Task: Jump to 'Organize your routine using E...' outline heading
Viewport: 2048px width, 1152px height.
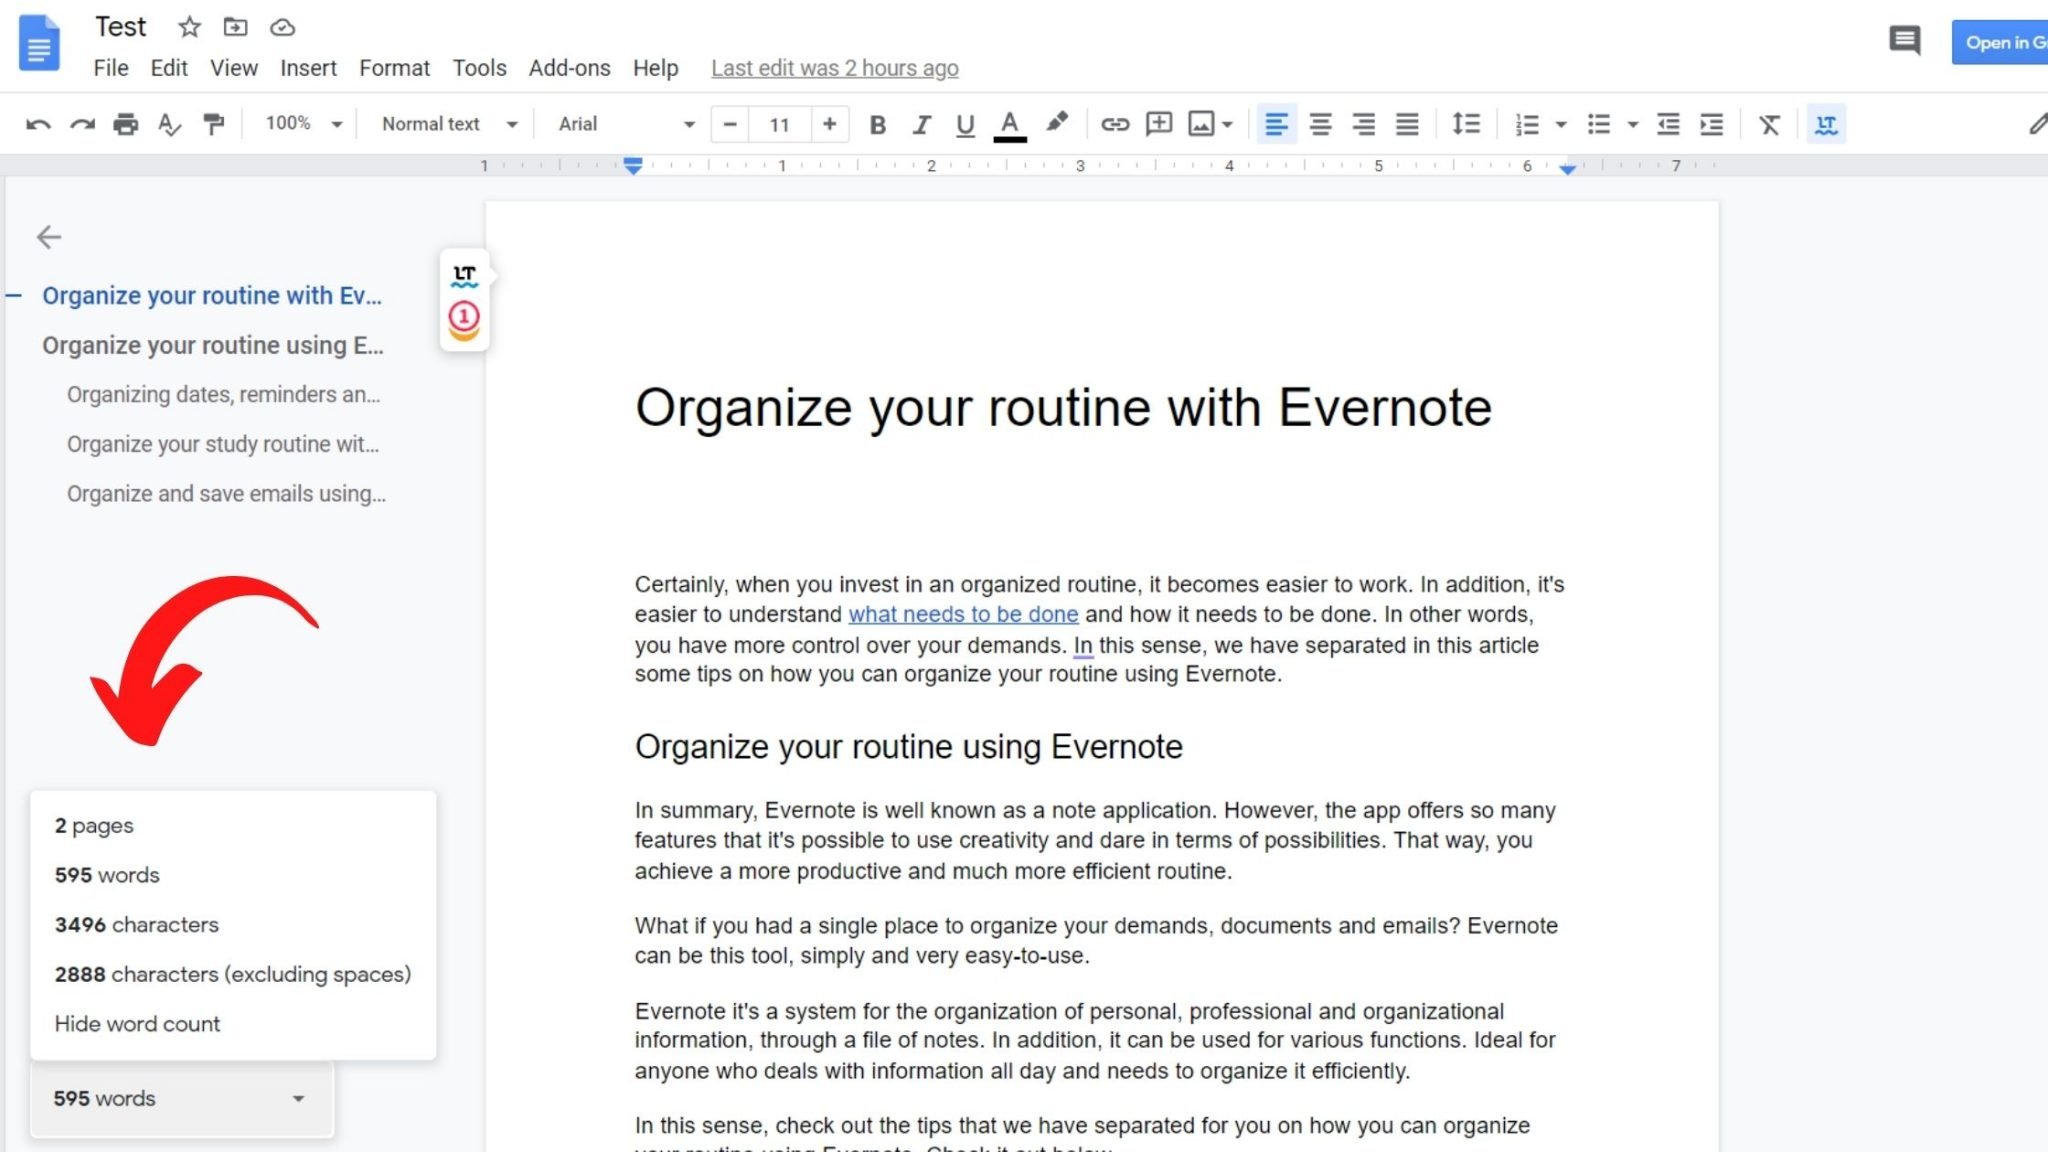Action: tap(213, 345)
